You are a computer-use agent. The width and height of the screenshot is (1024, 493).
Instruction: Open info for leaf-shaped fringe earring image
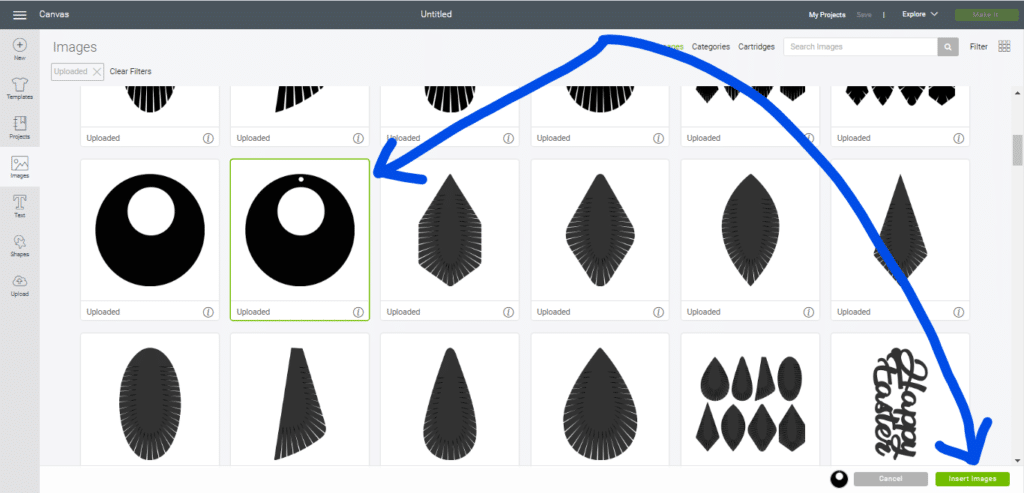tap(808, 312)
